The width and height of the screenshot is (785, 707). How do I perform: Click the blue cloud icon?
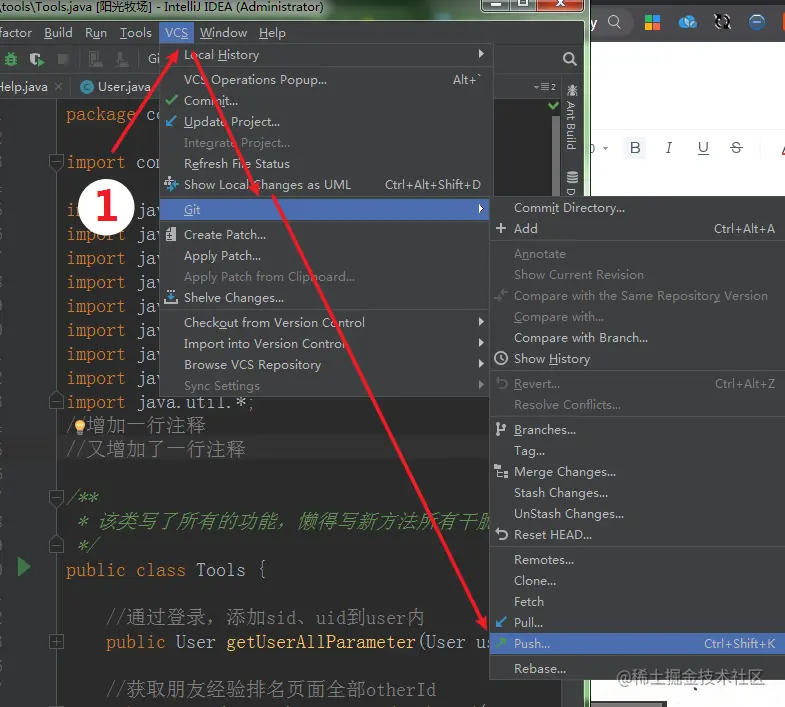tap(687, 22)
